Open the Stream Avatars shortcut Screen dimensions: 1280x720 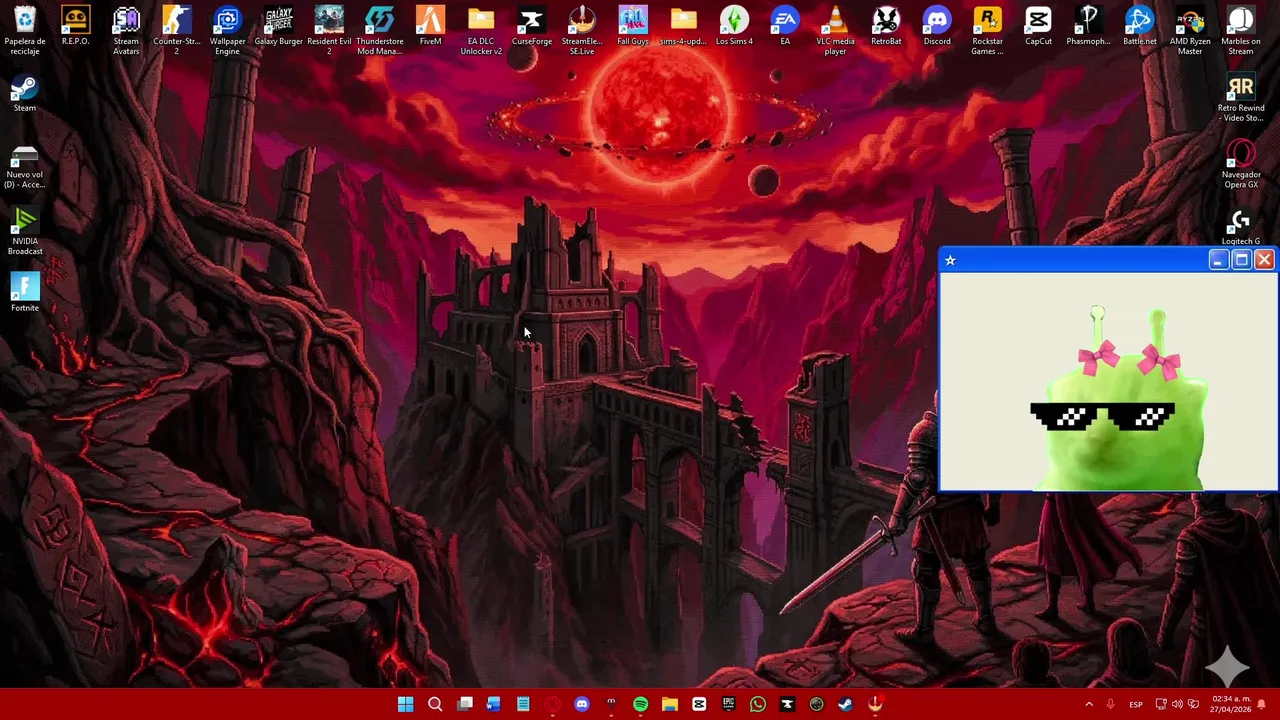(126, 28)
